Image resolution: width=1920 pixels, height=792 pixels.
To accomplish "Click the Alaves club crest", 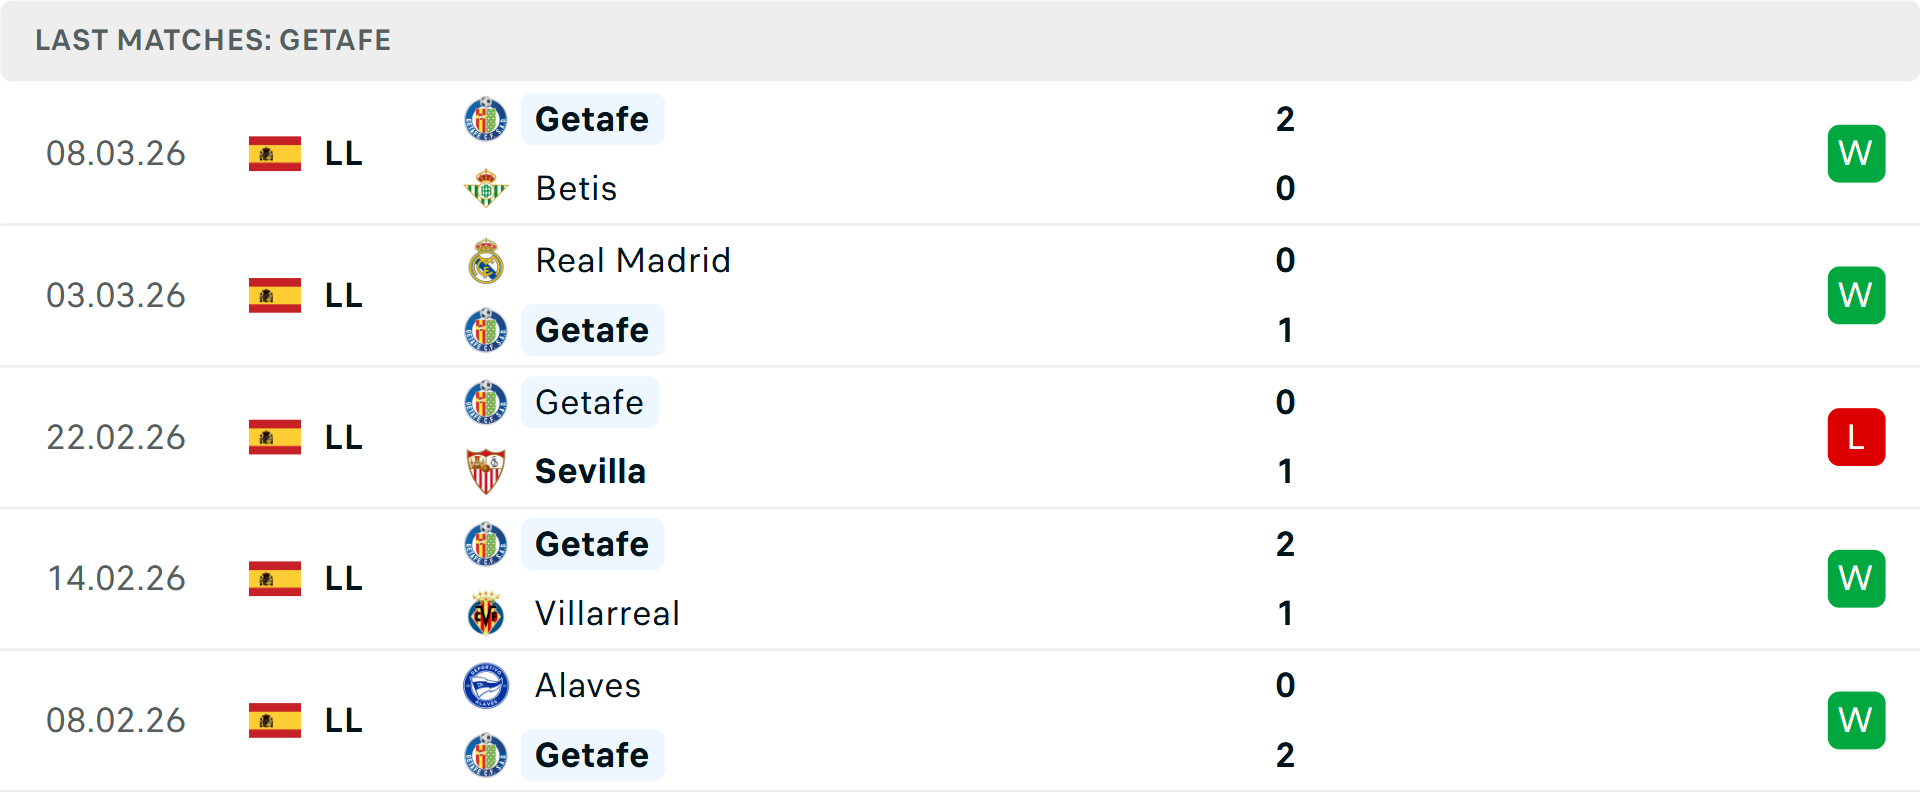I will [x=486, y=686].
